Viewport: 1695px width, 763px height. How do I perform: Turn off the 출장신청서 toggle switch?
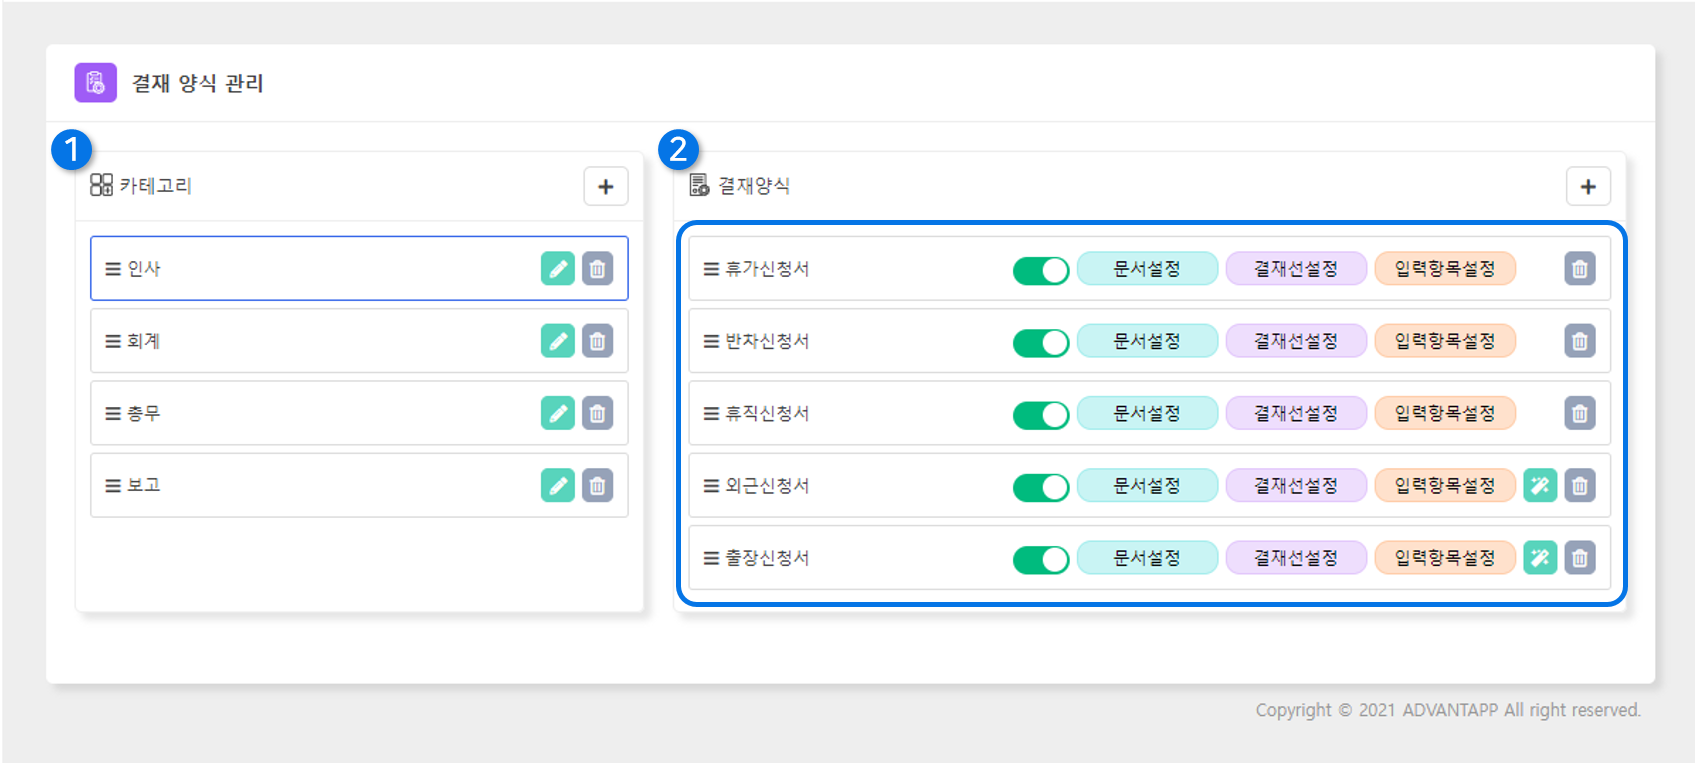pos(1040,559)
